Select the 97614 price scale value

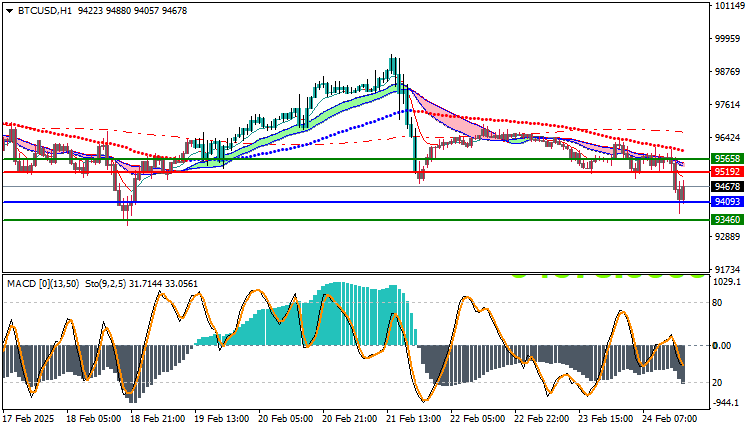tap(728, 105)
